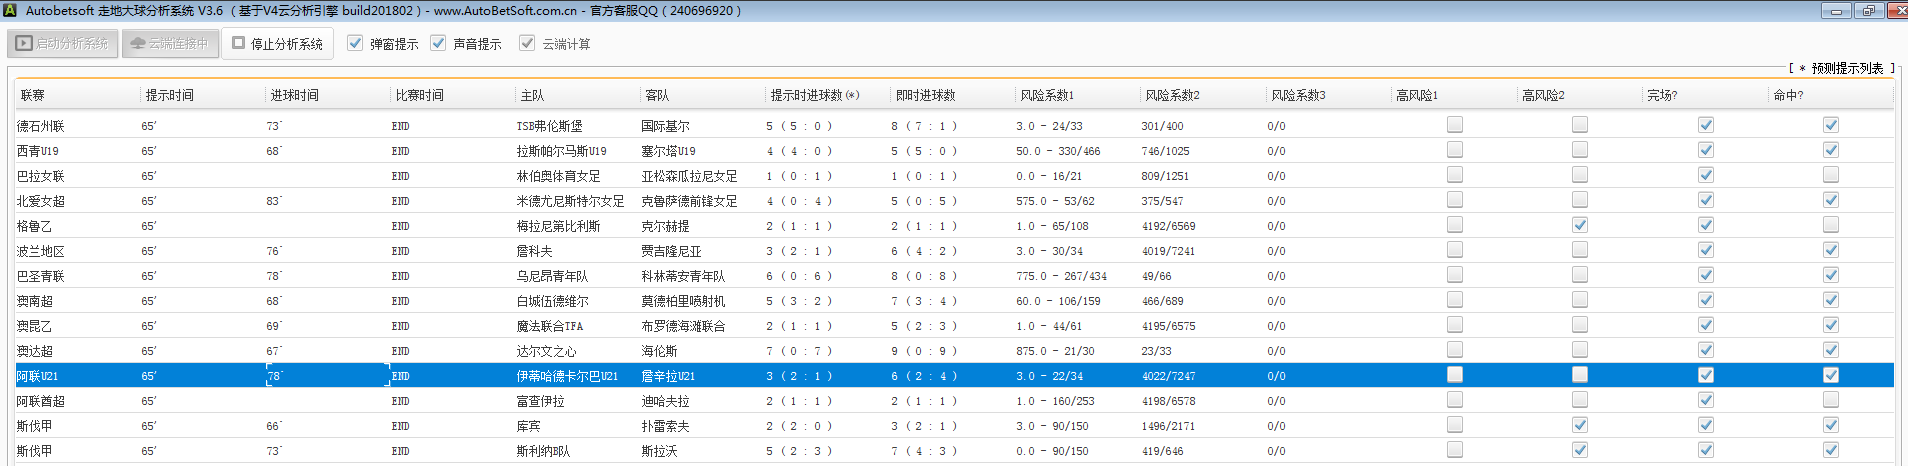Uncheck 高风险2 for the 格鲁乙 row
This screenshot has height=466, width=1908.
tap(1580, 225)
